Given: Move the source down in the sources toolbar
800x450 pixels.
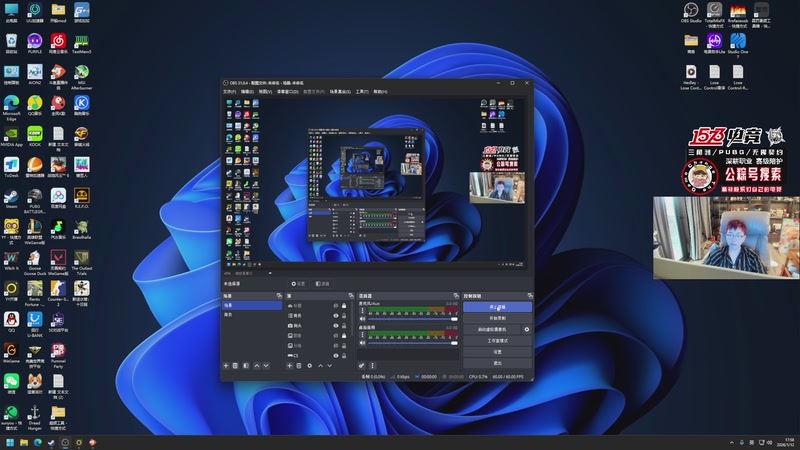Looking at the screenshot, I should click(330, 366).
